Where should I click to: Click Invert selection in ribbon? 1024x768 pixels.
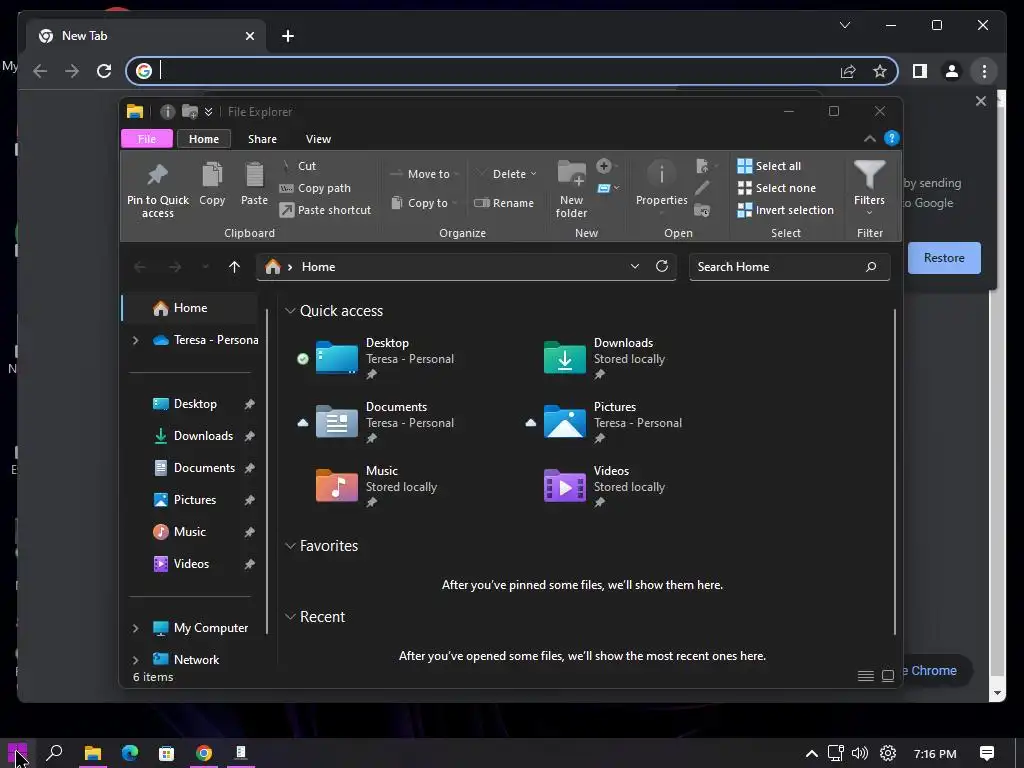click(x=786, y=210)
